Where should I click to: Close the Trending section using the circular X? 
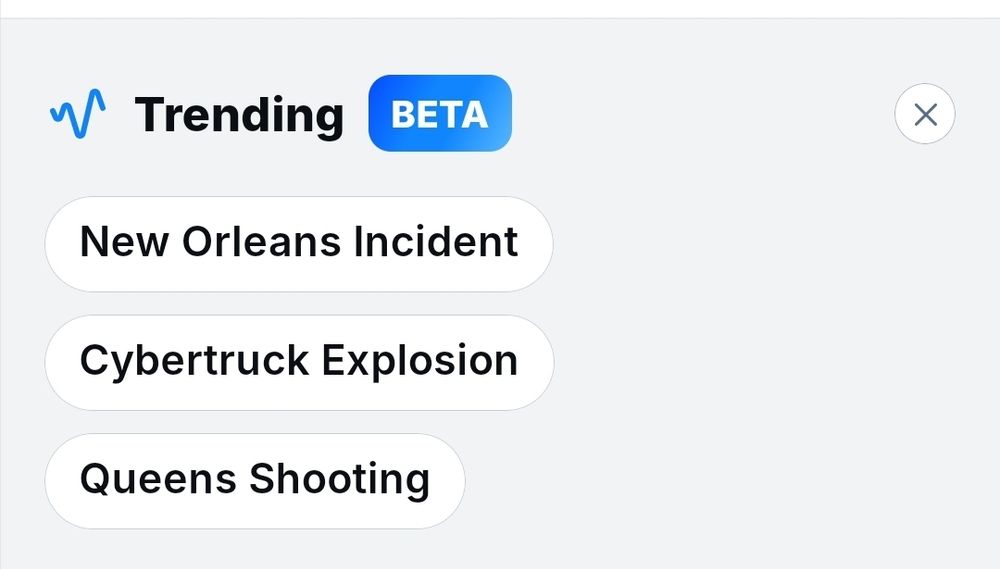coord(925,114)
